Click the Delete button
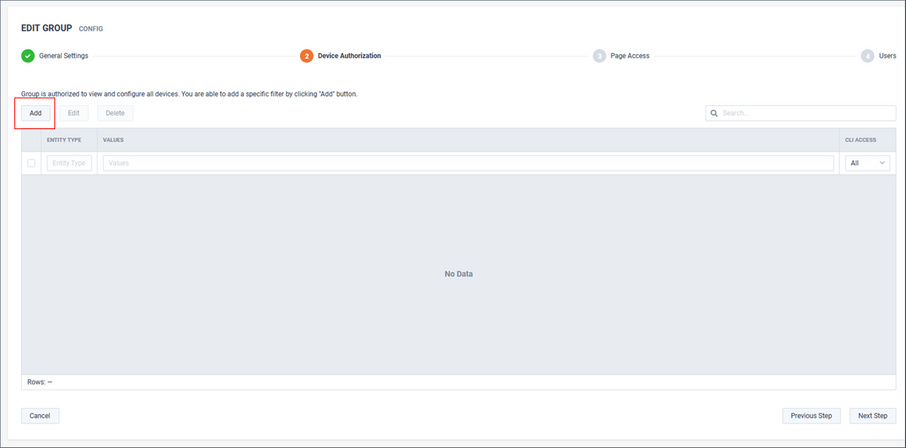This screenshot has width=906, height=448. [x=115, y=113]
